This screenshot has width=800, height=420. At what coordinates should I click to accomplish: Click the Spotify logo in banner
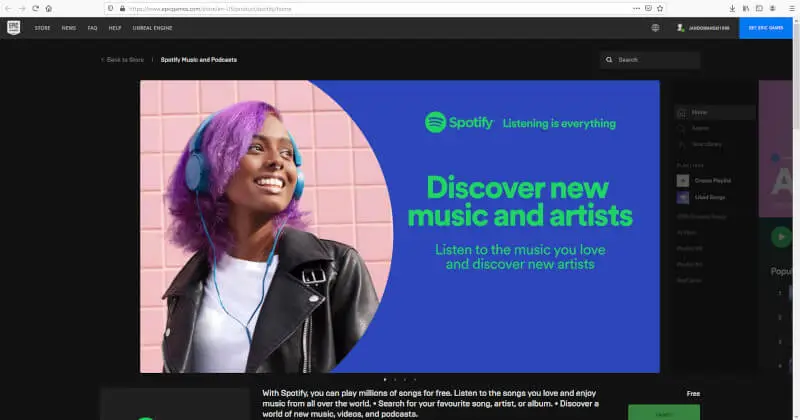pos(459,122)
